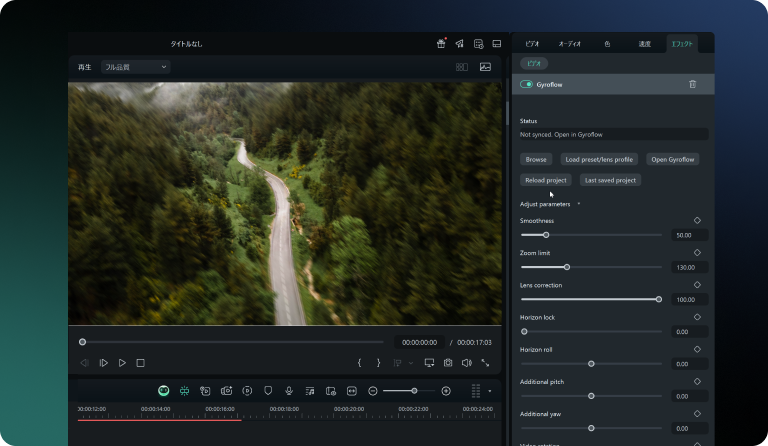768x446 pixels.
Task: Click the Browse button
Action: [536, 160]
